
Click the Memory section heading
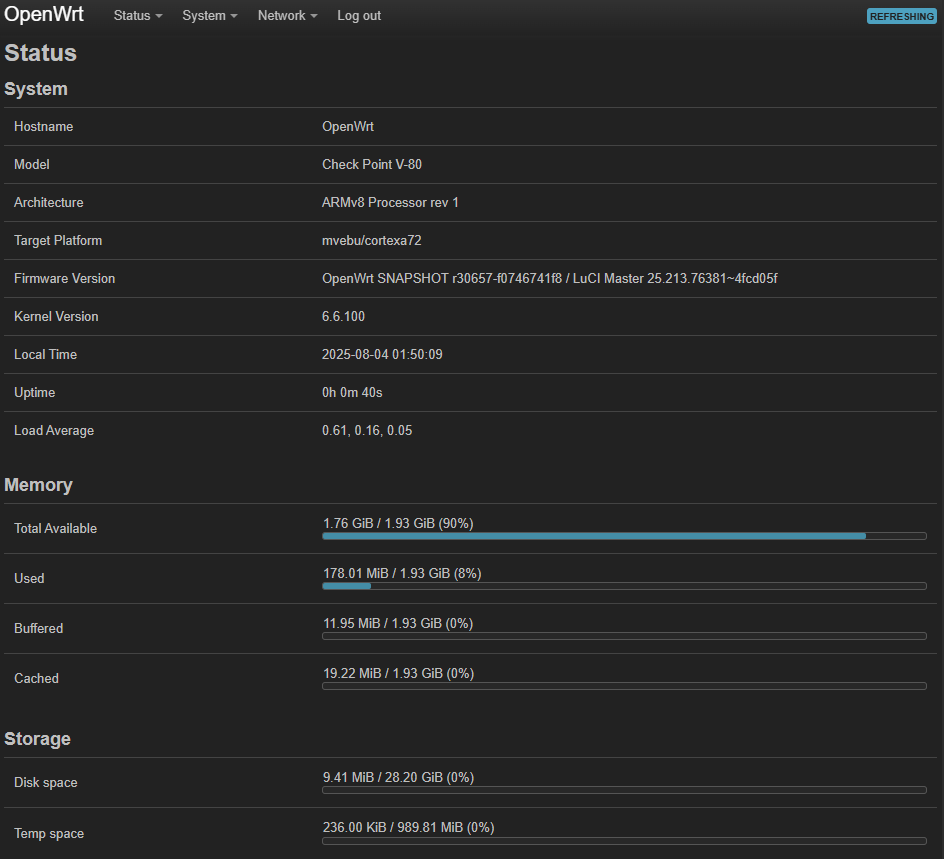point(39,485)
